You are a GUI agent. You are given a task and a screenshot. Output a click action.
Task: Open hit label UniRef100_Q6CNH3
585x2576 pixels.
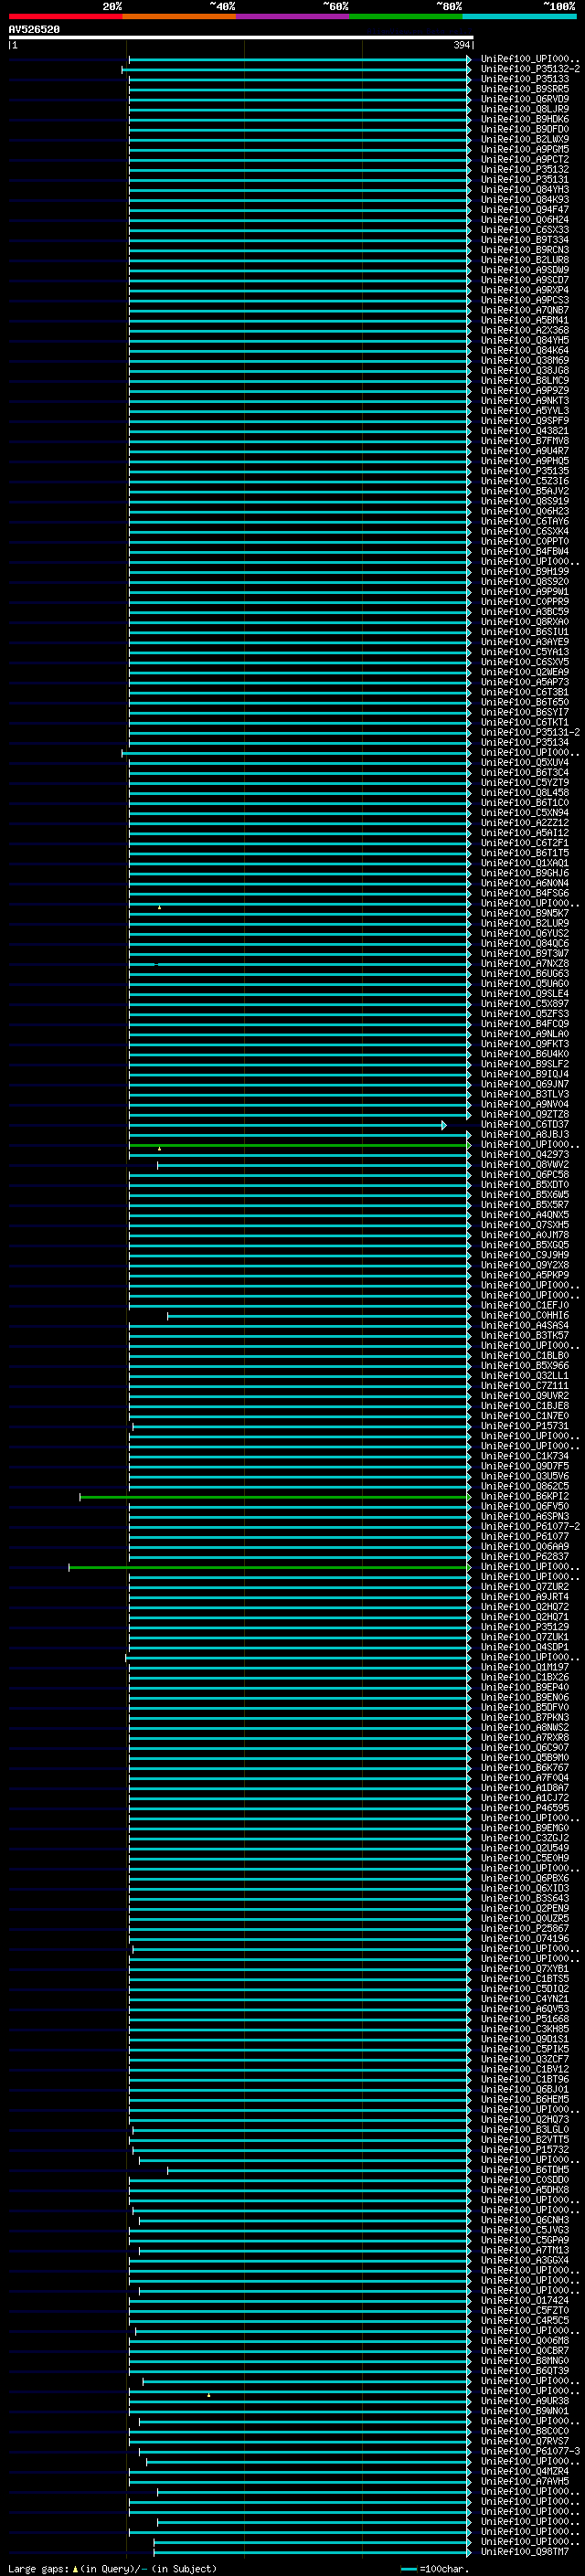(525, 2220)
